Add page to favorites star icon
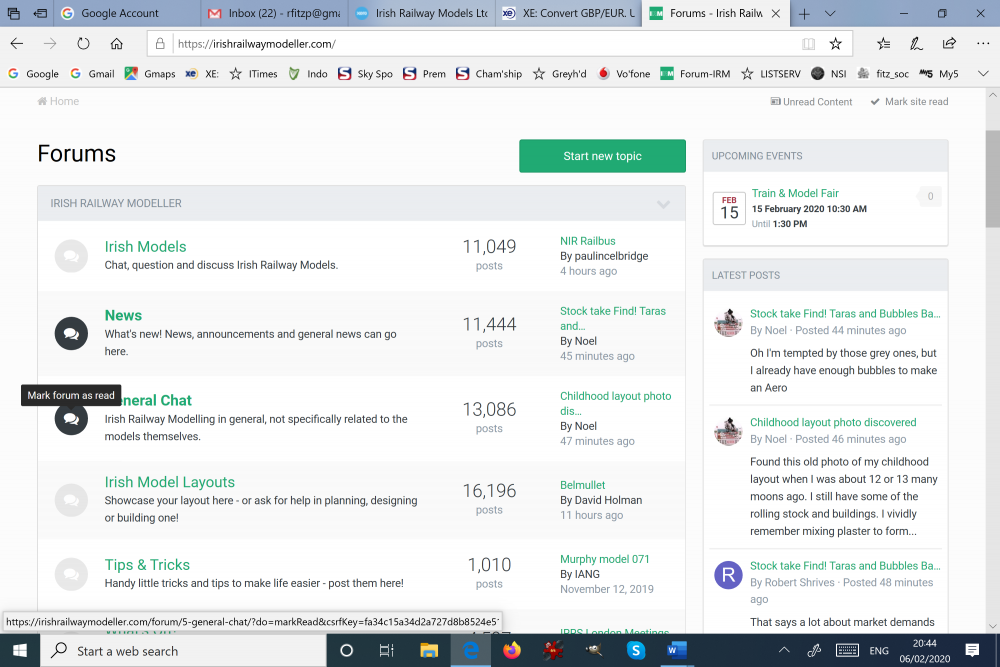This screenshot has width=1000, height=667. click(x=835, y=44)
